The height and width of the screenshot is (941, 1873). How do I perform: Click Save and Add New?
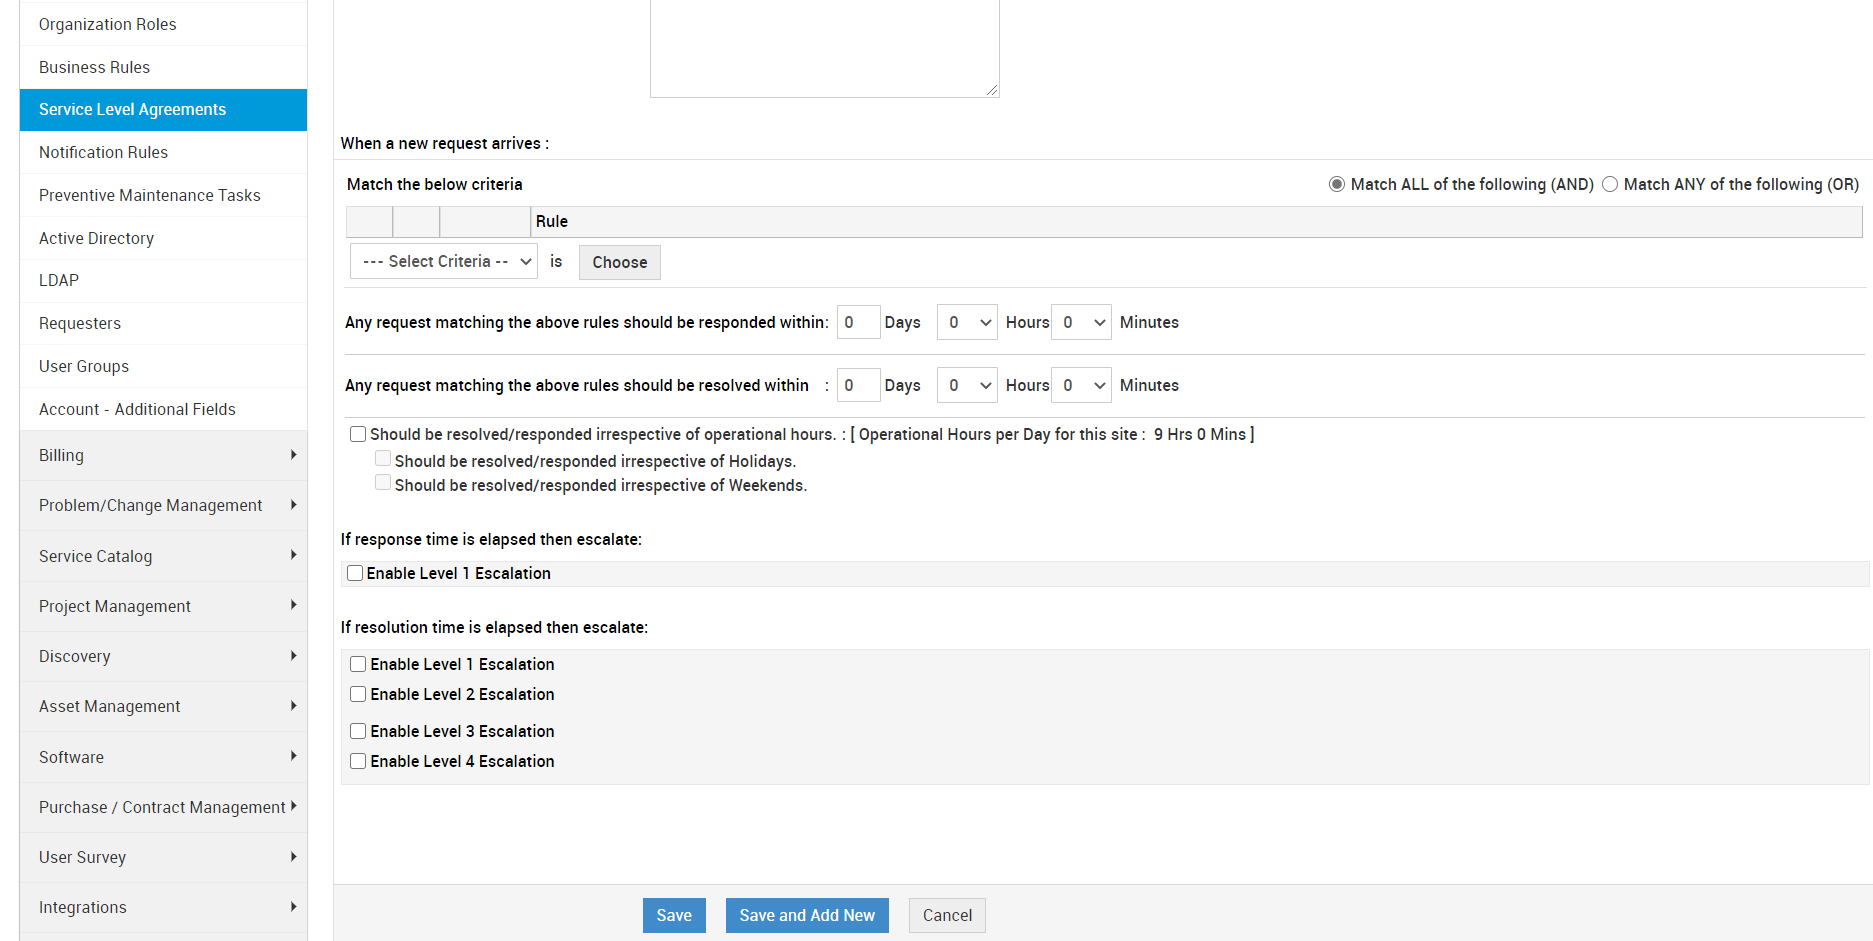point(807,915)
